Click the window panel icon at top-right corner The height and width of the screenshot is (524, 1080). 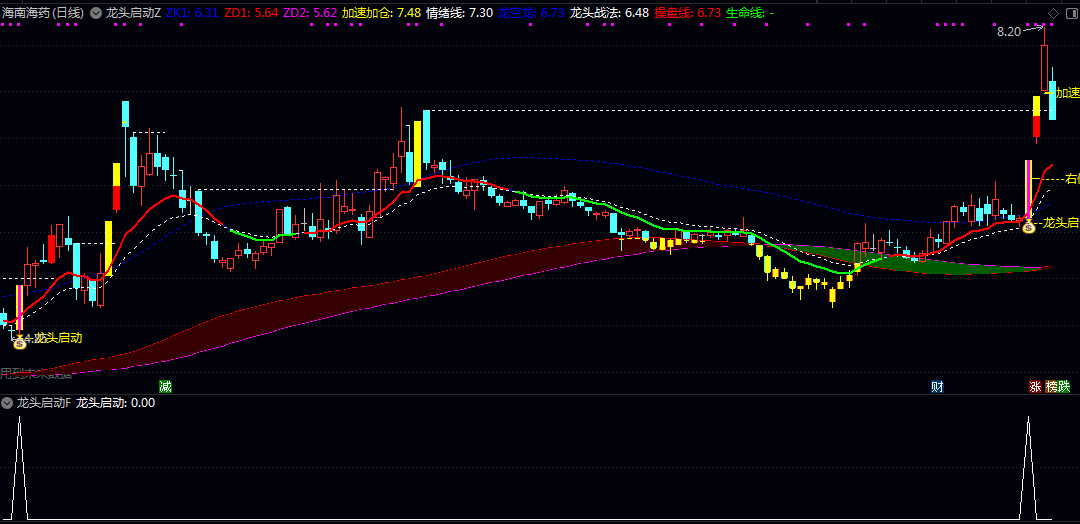pos(1069,13)
